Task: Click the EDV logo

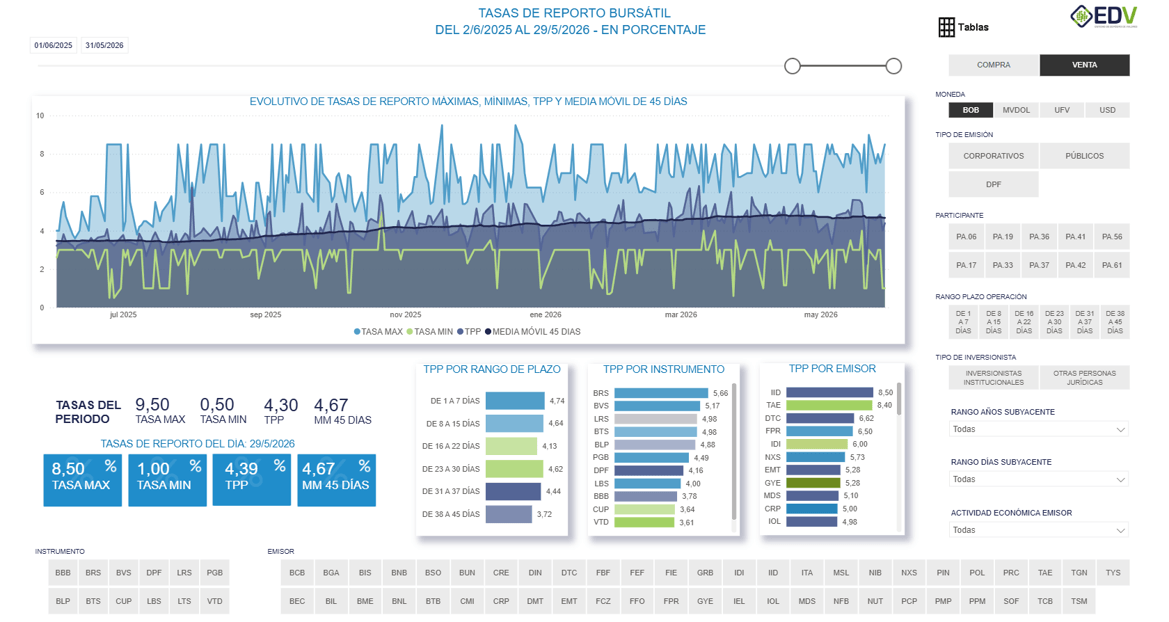Action: coord(1103,16)
